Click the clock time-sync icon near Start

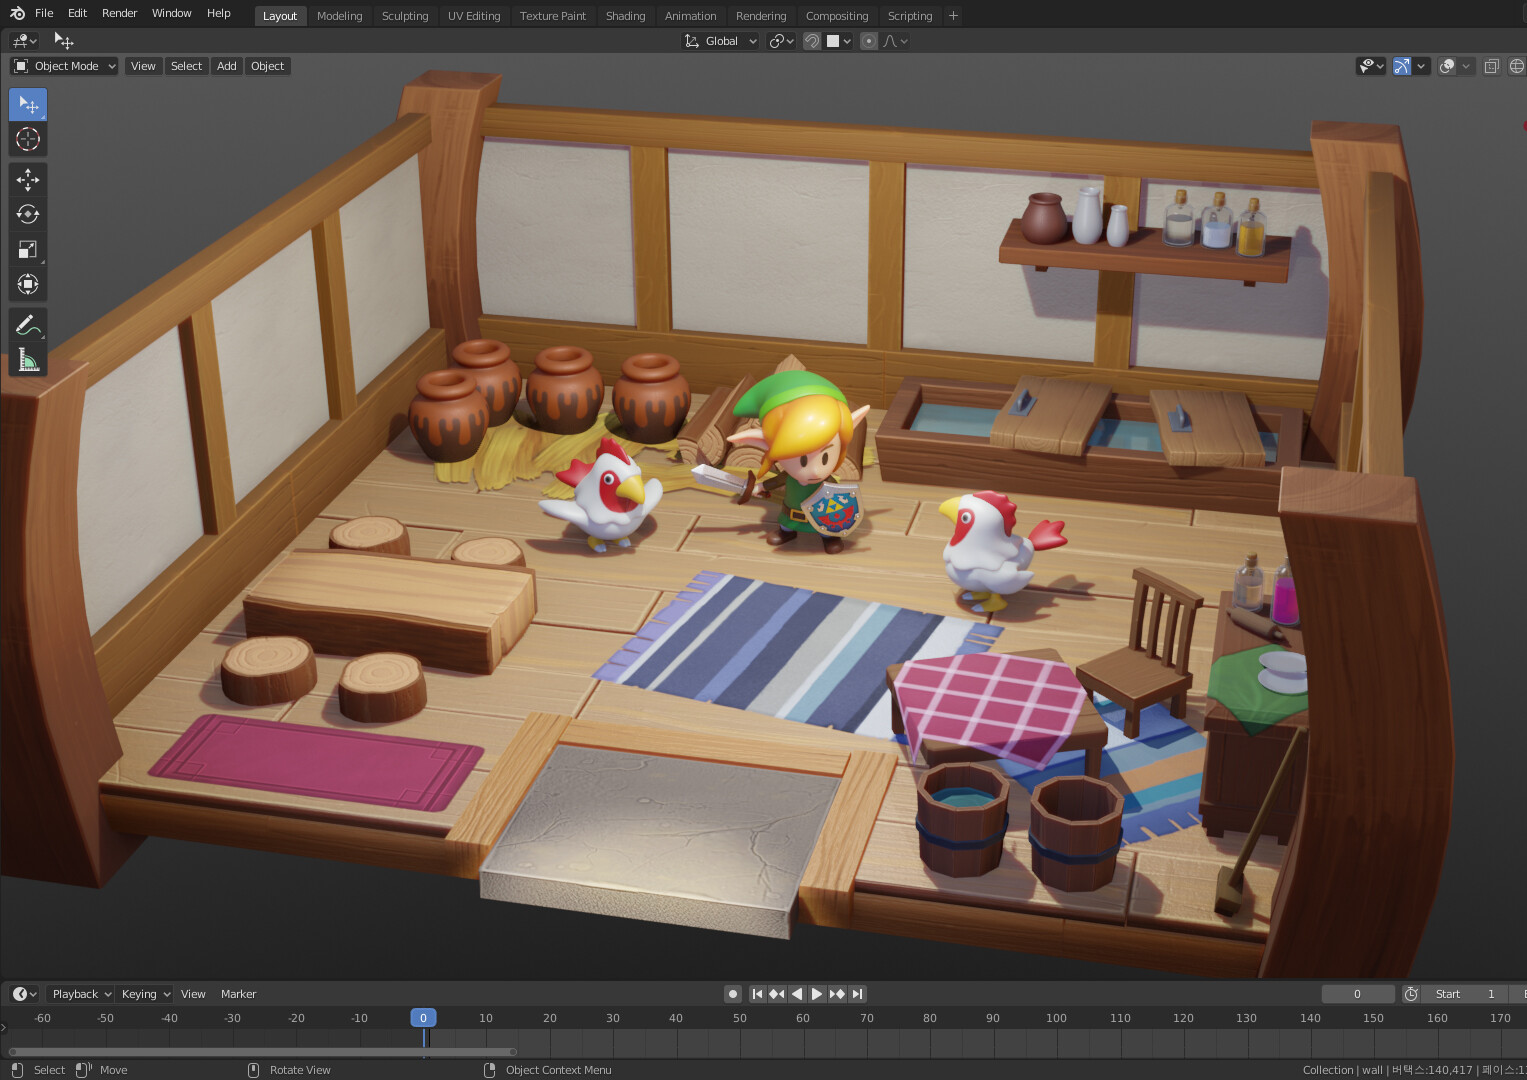click(x=1411, y=994)
